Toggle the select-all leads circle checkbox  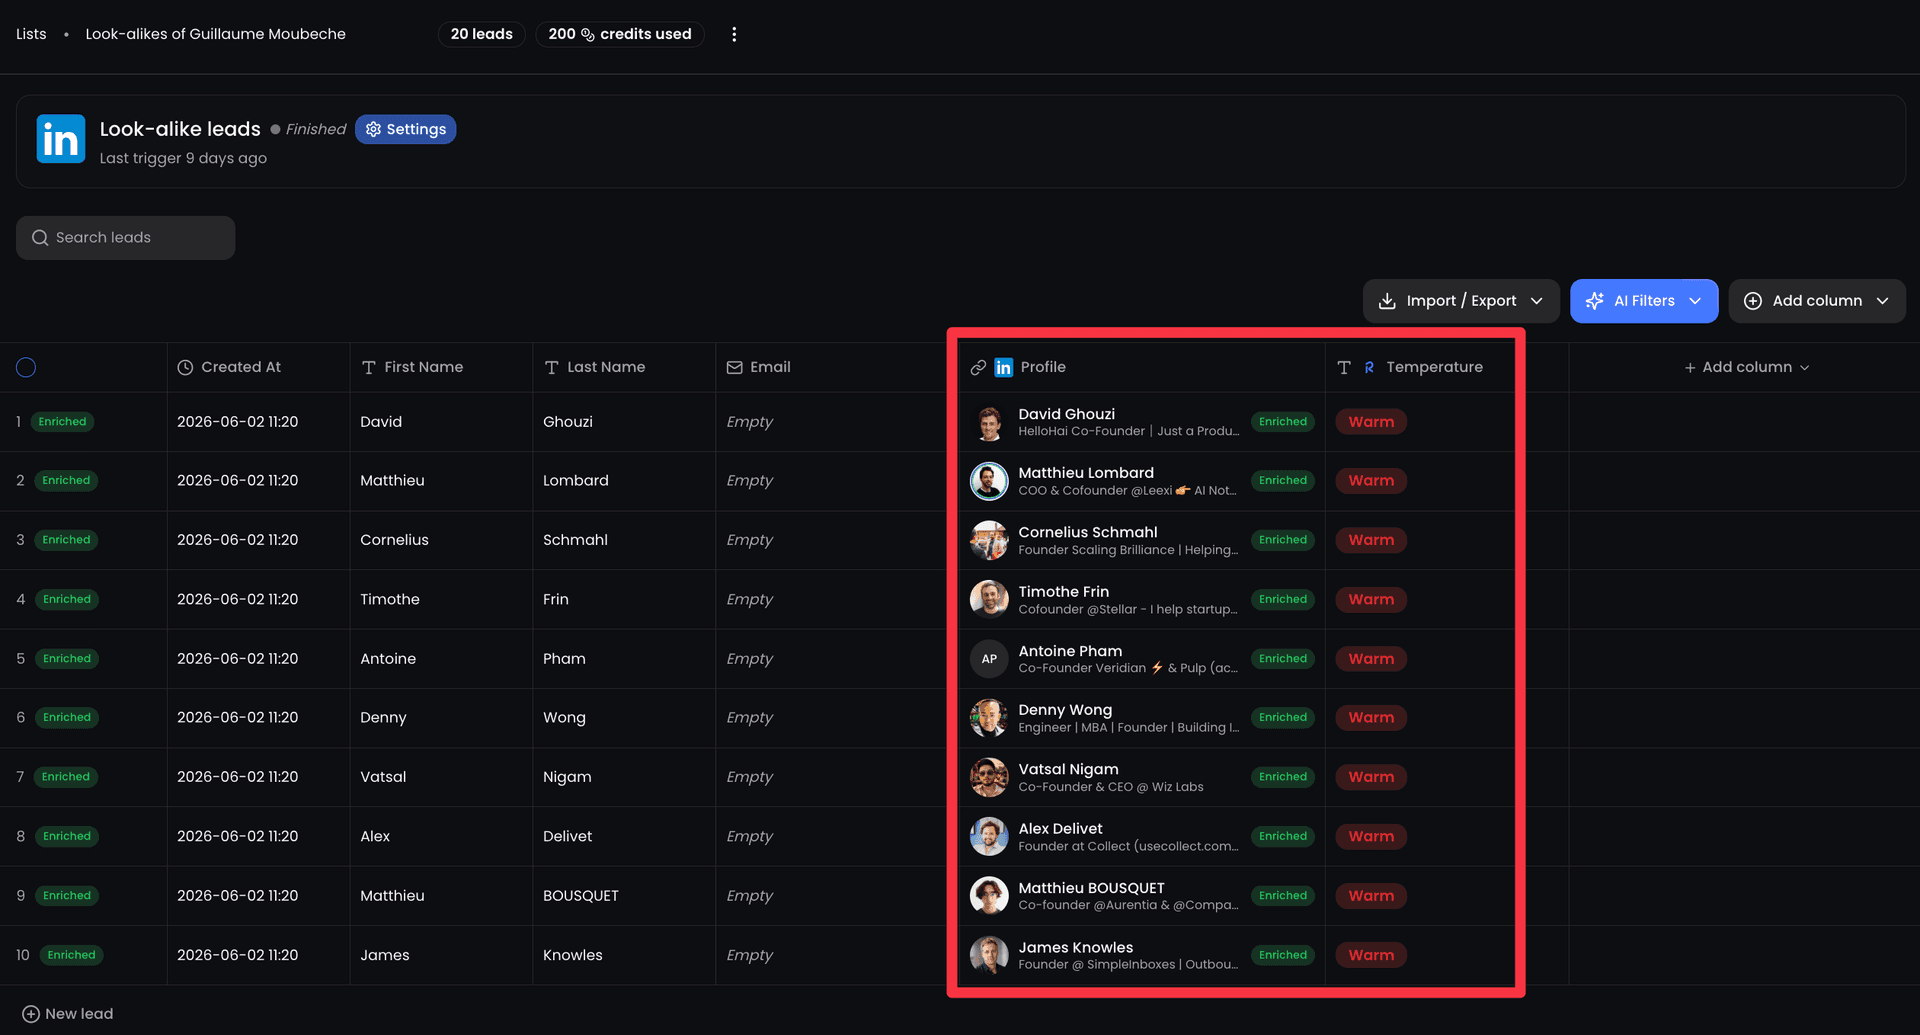pyautogui.click(x=26, y=367)
